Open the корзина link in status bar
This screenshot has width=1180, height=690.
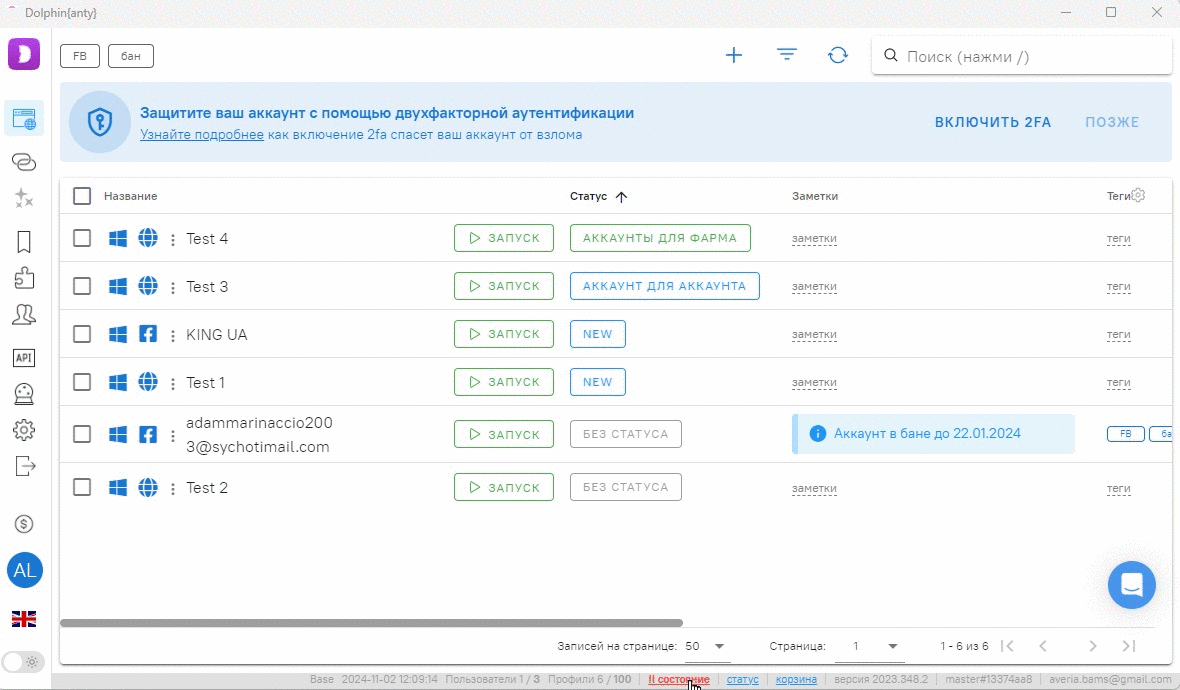pos(796,680)
